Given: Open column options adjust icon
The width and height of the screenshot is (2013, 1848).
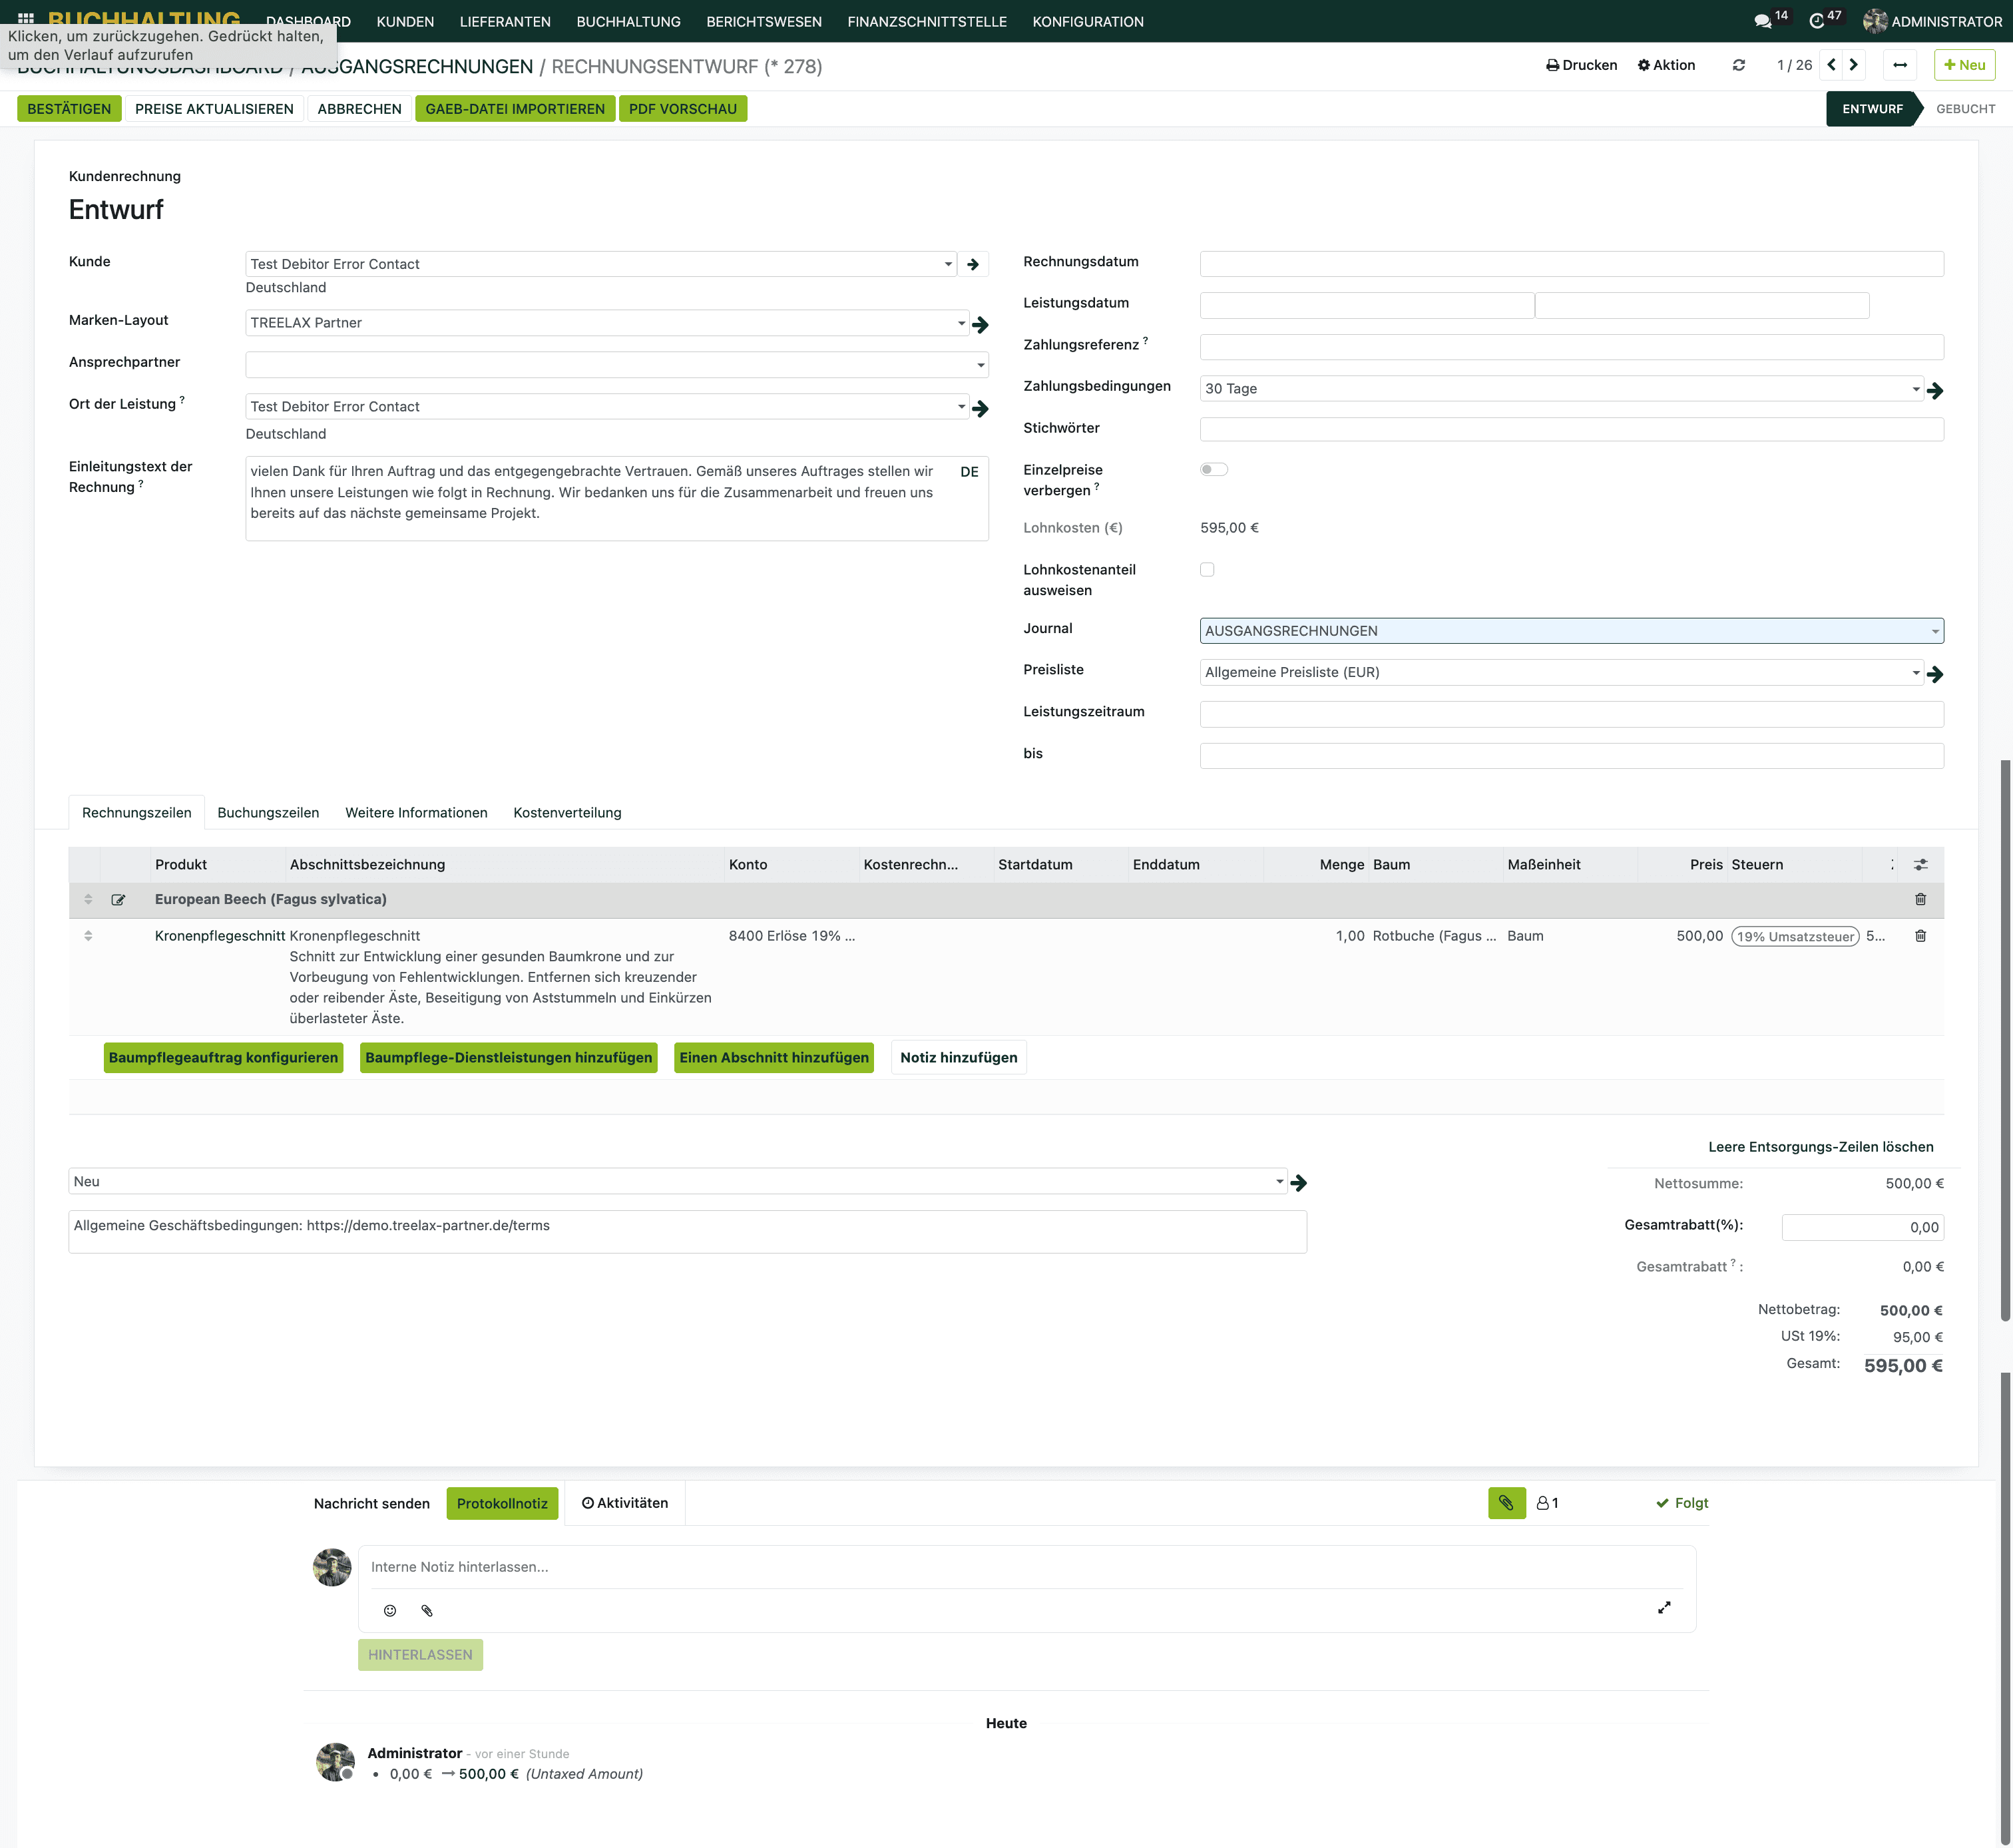Looking at the screenshot, I should point(1920,865).
